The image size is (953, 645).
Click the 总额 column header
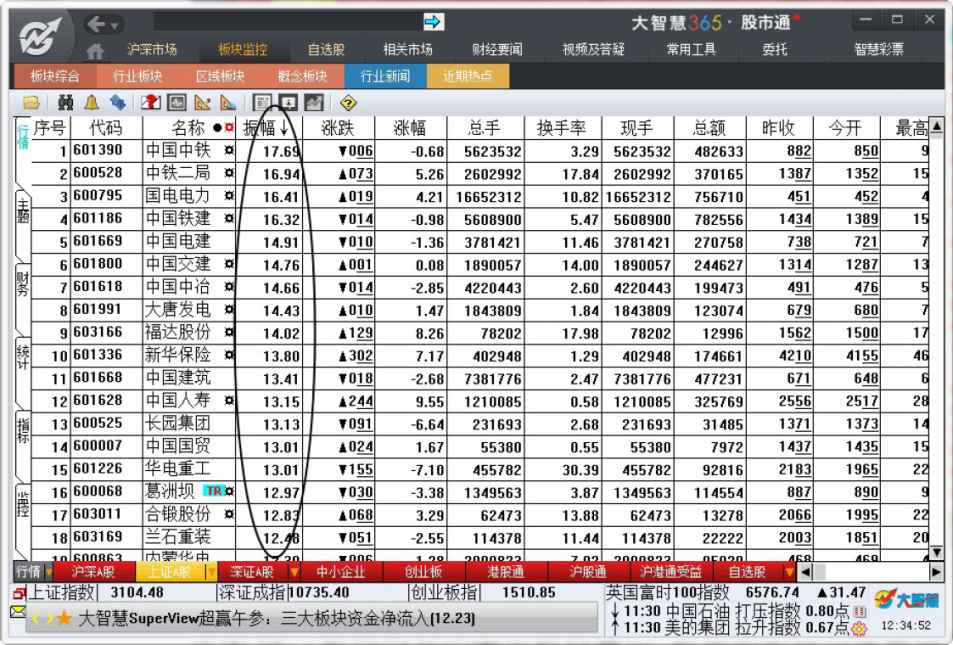tap(709, 128)
